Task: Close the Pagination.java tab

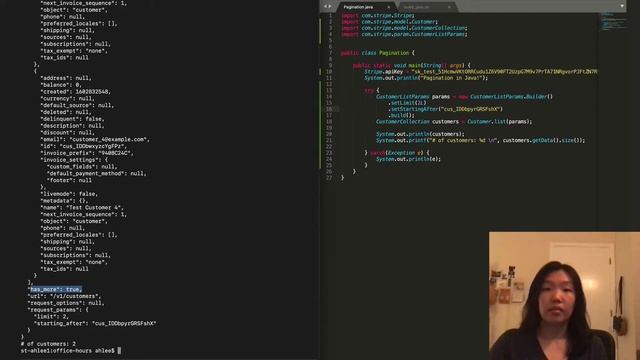Action: pyautogui.click(x=389, y=7)
